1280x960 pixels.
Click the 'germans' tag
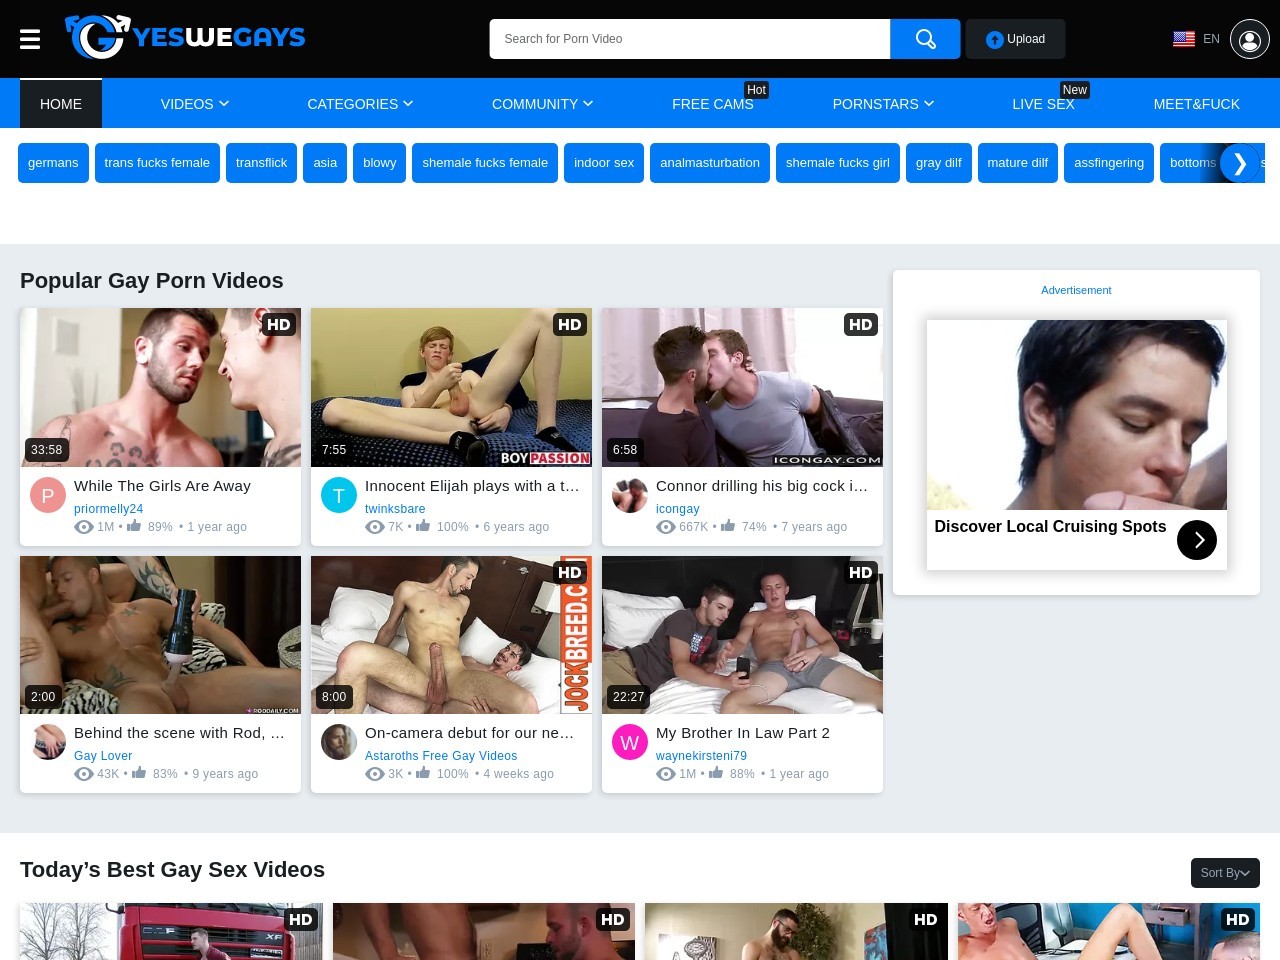(53, 163)
